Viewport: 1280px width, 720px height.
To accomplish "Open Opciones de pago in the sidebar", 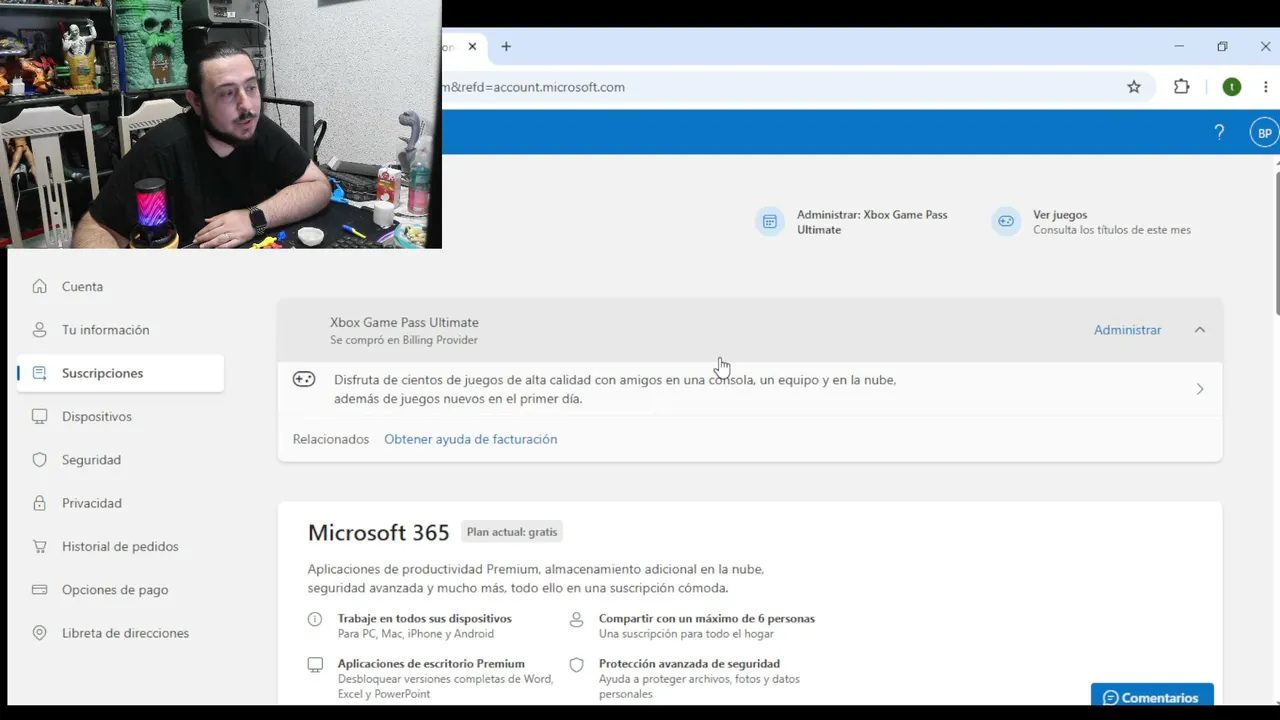I will tap(115, 590).
